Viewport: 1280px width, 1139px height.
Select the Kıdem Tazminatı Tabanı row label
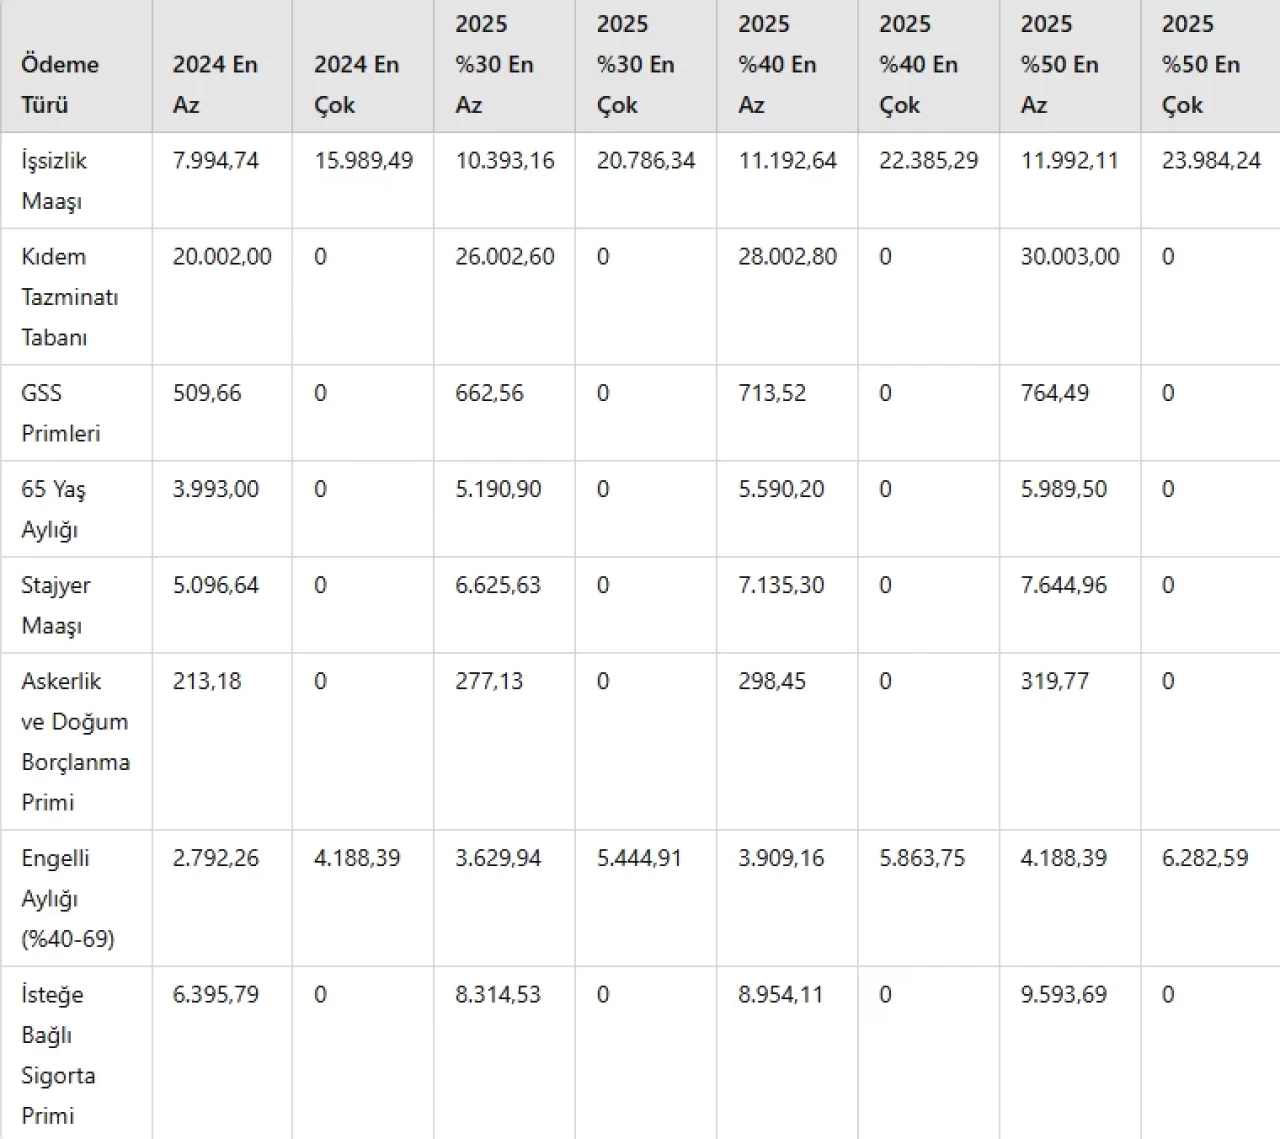(x=69, y=296)
